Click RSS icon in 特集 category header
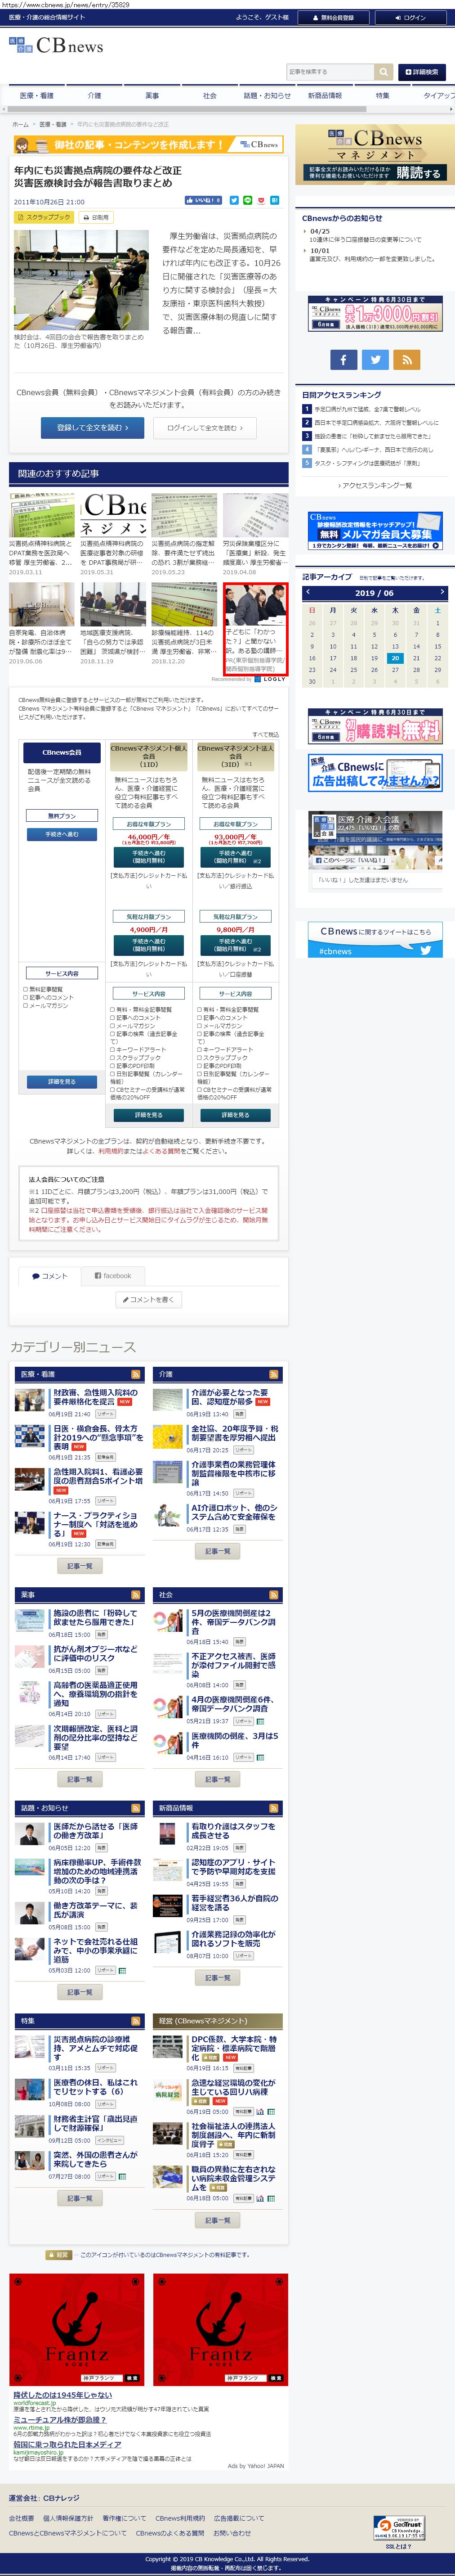This screenshot has width=455, height=2576. tap(136, 2021)
